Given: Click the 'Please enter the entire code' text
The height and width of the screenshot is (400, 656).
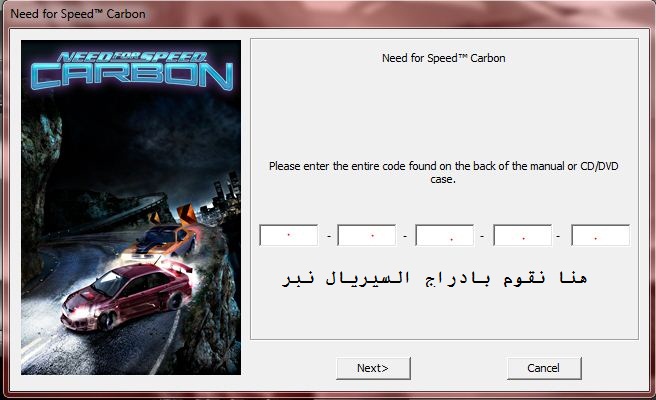Looking at the screenshot, I should pos(443,172).
